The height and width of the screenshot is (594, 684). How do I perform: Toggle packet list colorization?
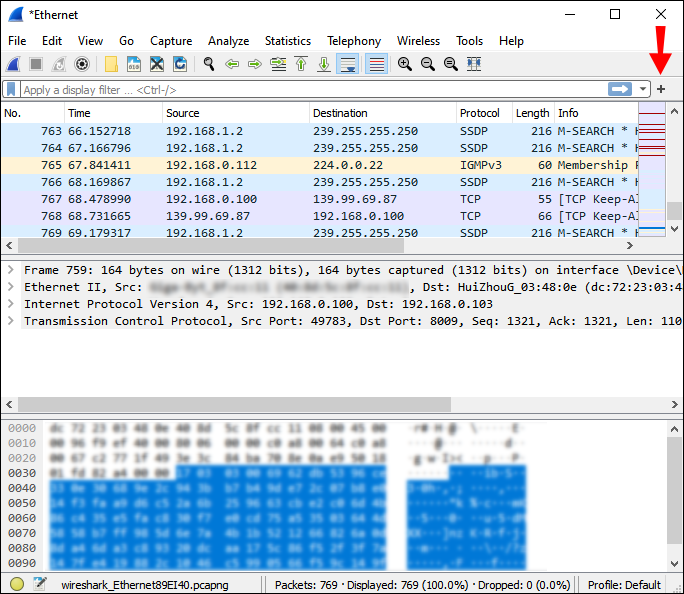coord(377,64)
